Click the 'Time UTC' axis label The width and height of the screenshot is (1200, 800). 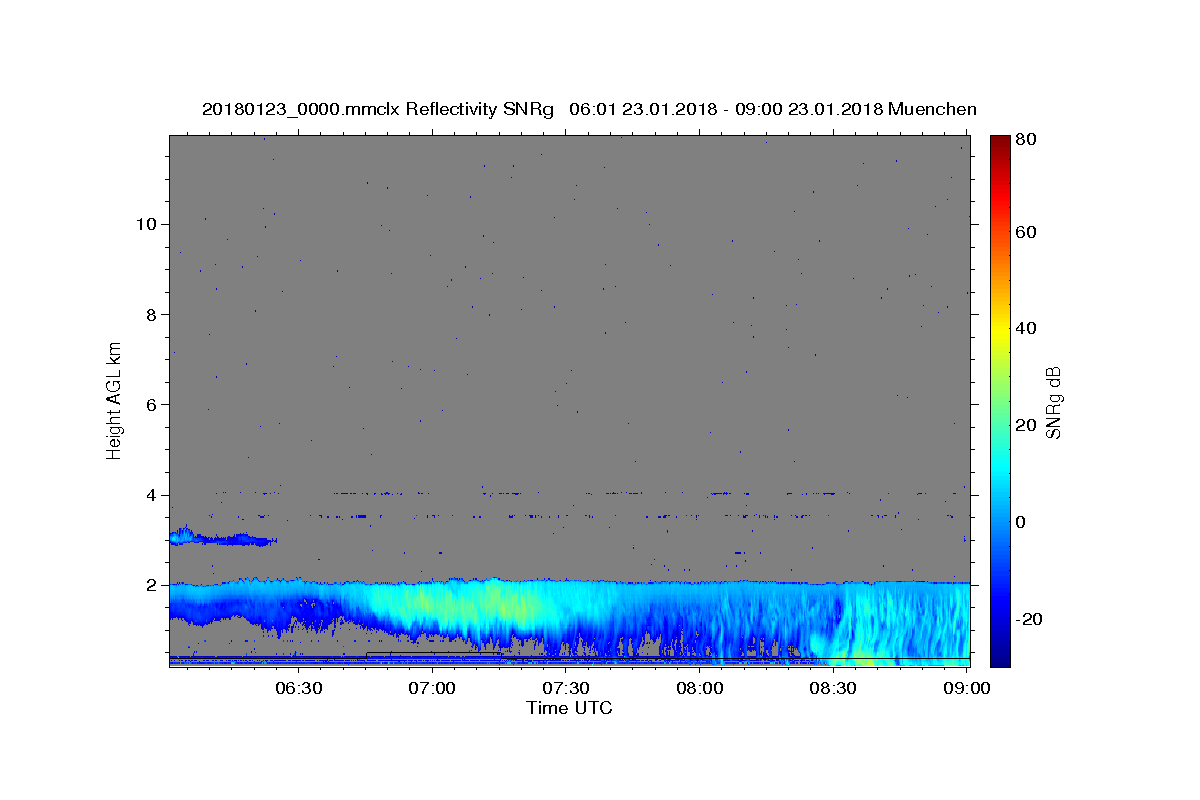[x=569, y=708]
